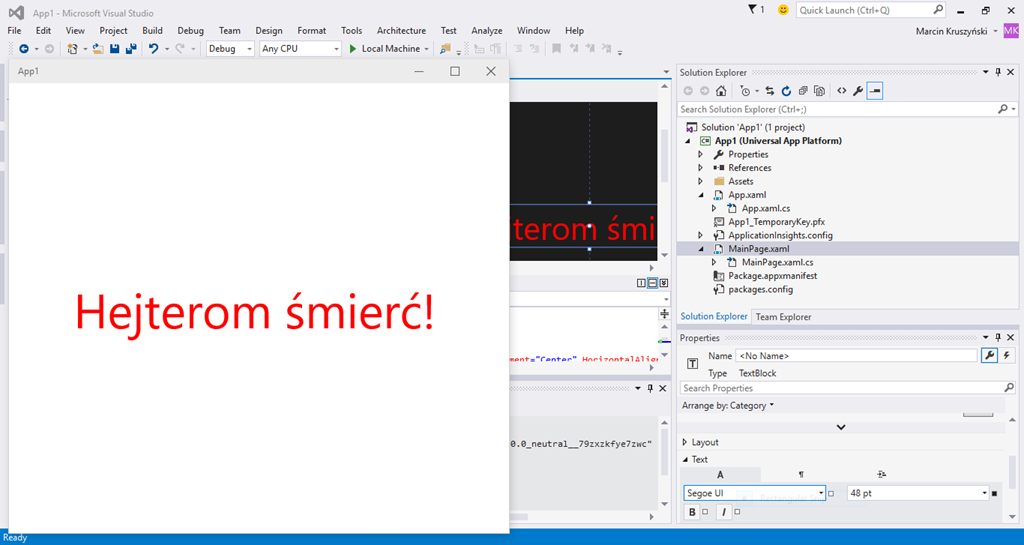Screen dimensions: 1024x545
Task: Click the magnifier icon in Search Properties
Action: 1009,388
